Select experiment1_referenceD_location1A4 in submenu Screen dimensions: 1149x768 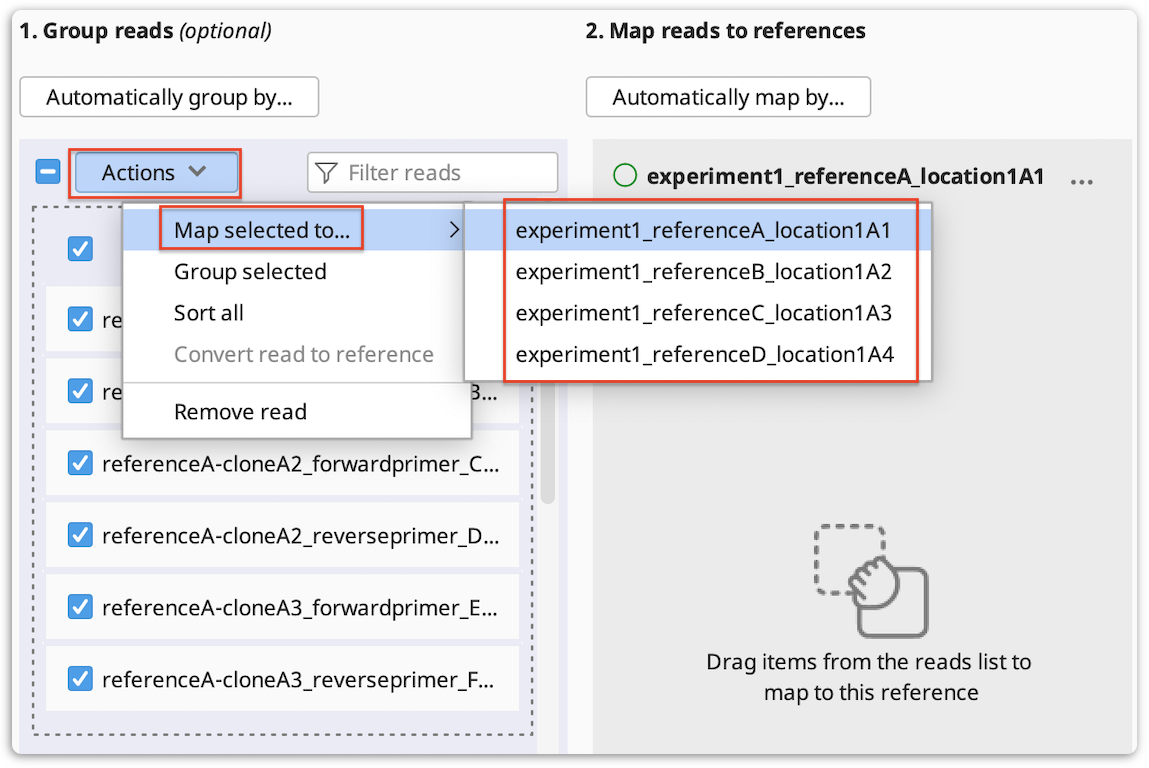[698, 355]
